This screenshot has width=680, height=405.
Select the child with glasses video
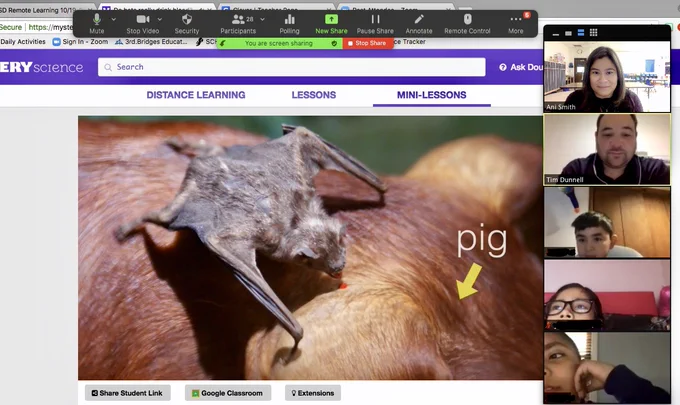click(607, 295)
